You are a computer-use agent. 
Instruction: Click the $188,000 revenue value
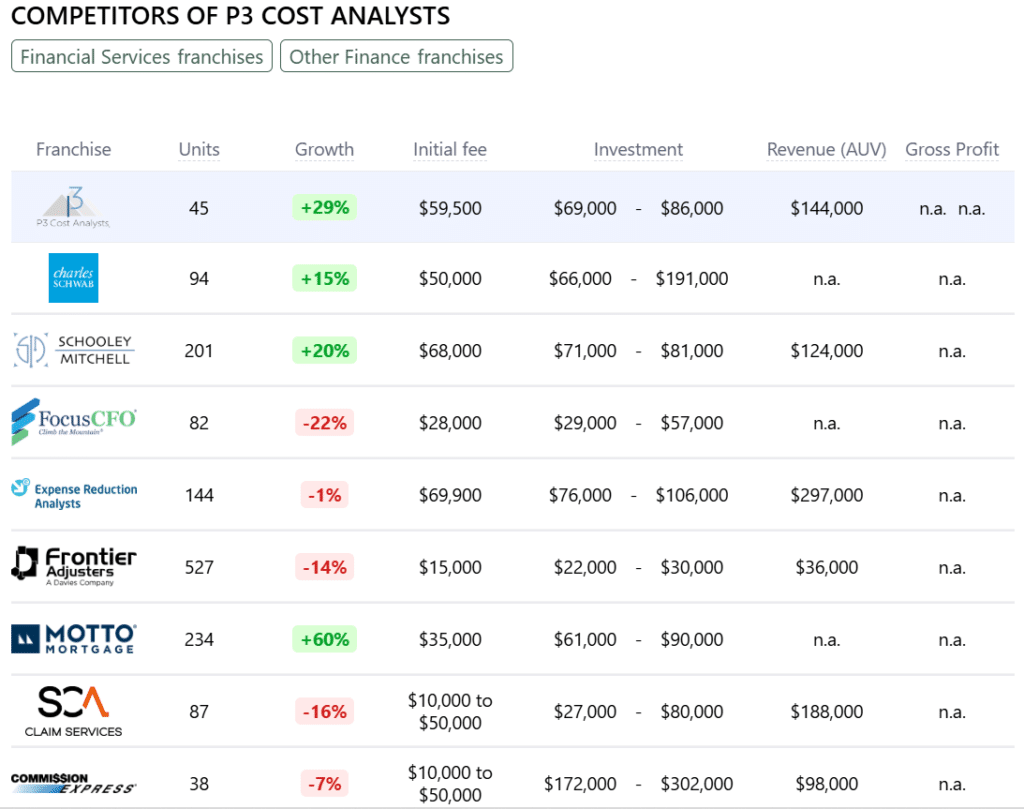click(x=826, y=712)
